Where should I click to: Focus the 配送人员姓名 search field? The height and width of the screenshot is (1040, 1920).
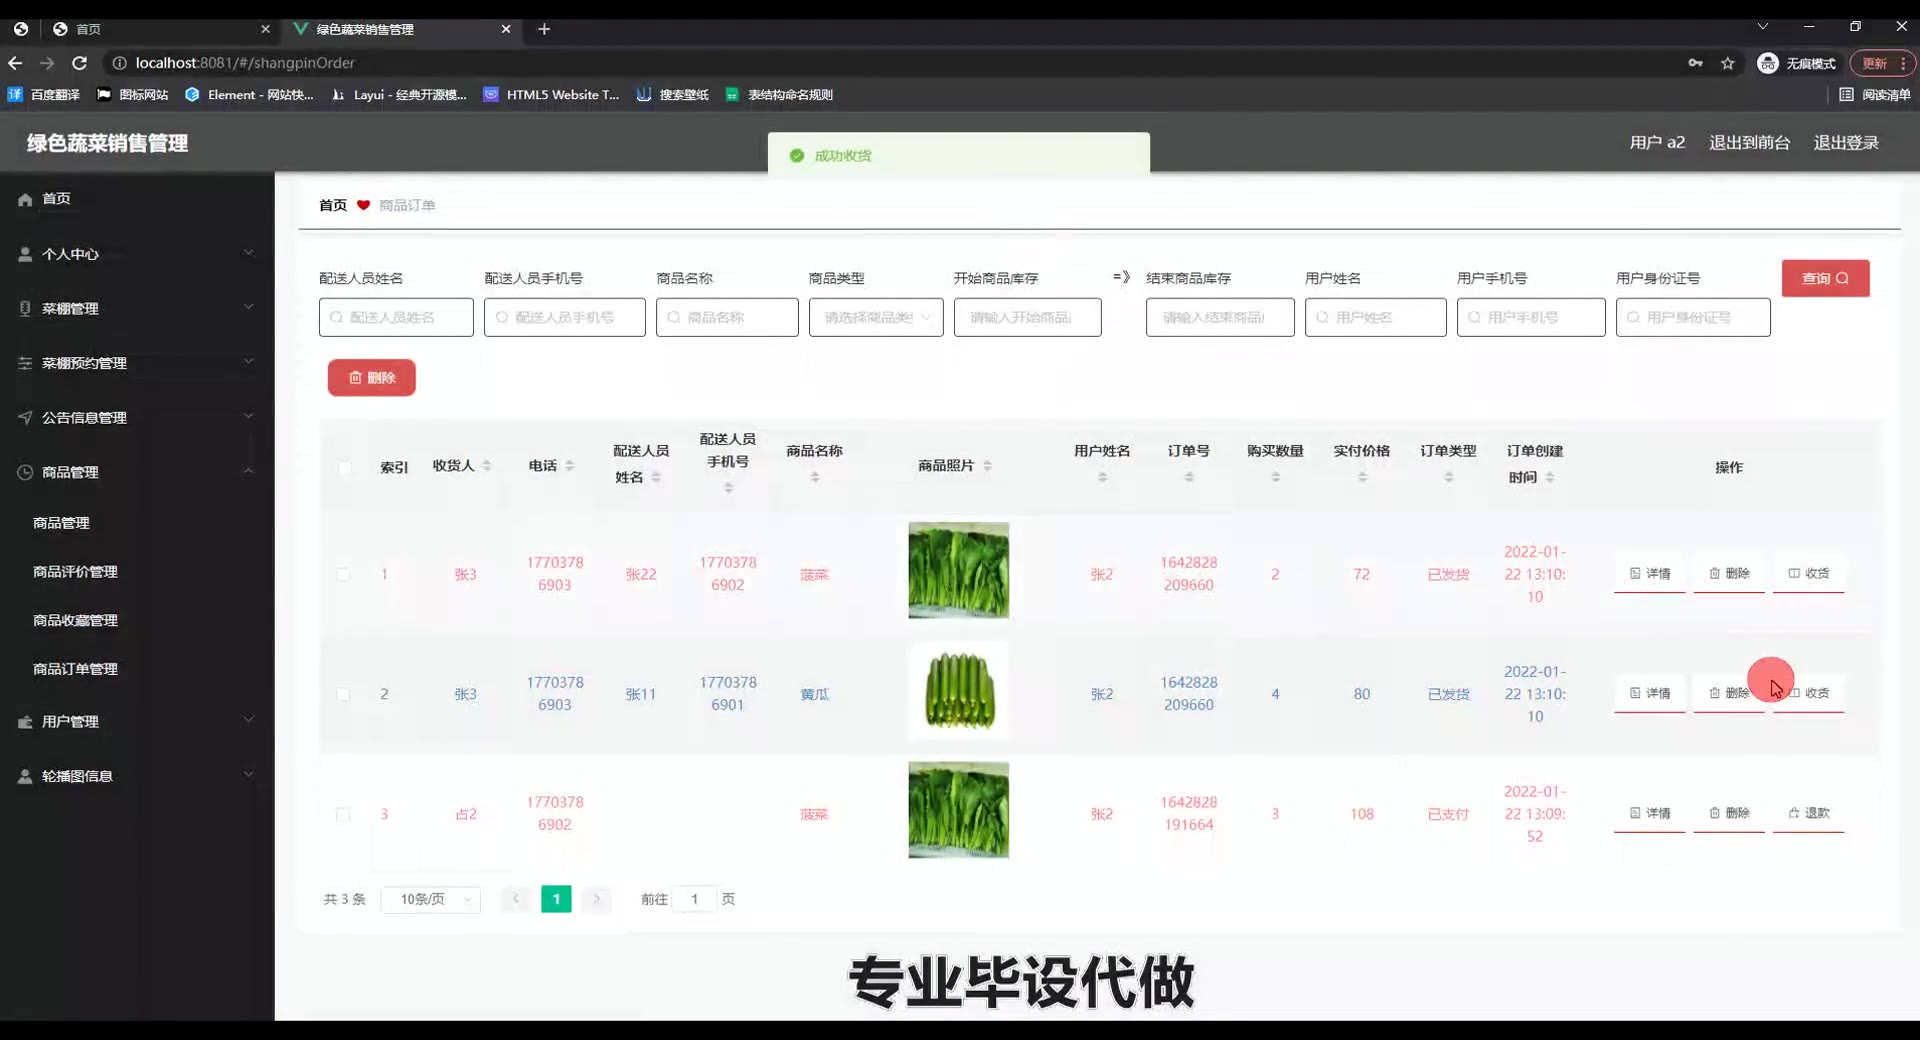coord(396,317)
